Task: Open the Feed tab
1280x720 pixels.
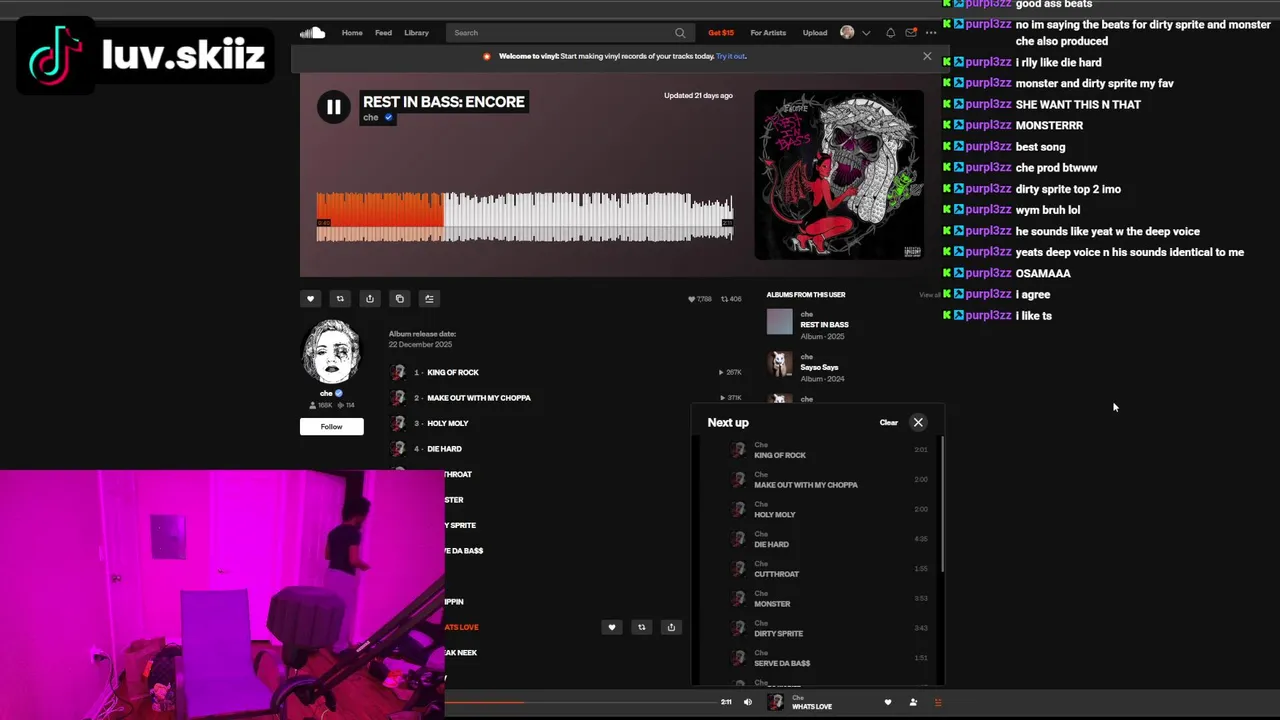Action: coord(383,33)
